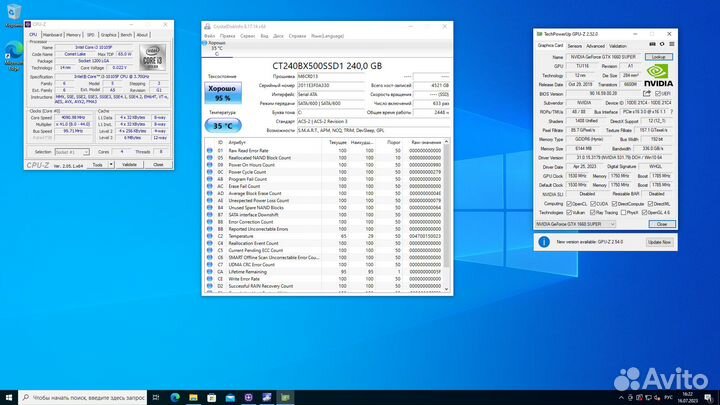Expand the CPU-Z Tools dropdown arrow
Screen dimensions: 720x405
111,164
